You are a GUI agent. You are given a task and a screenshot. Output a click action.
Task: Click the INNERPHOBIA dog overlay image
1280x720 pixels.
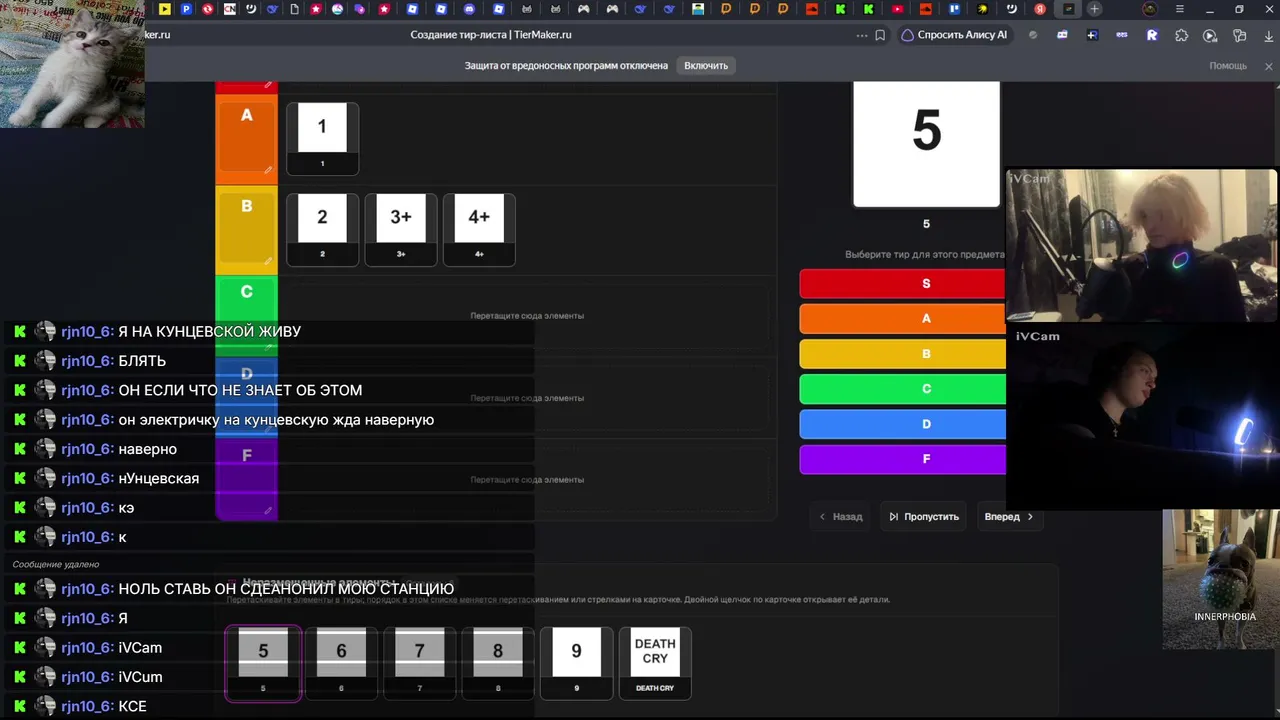[1221, 580]
